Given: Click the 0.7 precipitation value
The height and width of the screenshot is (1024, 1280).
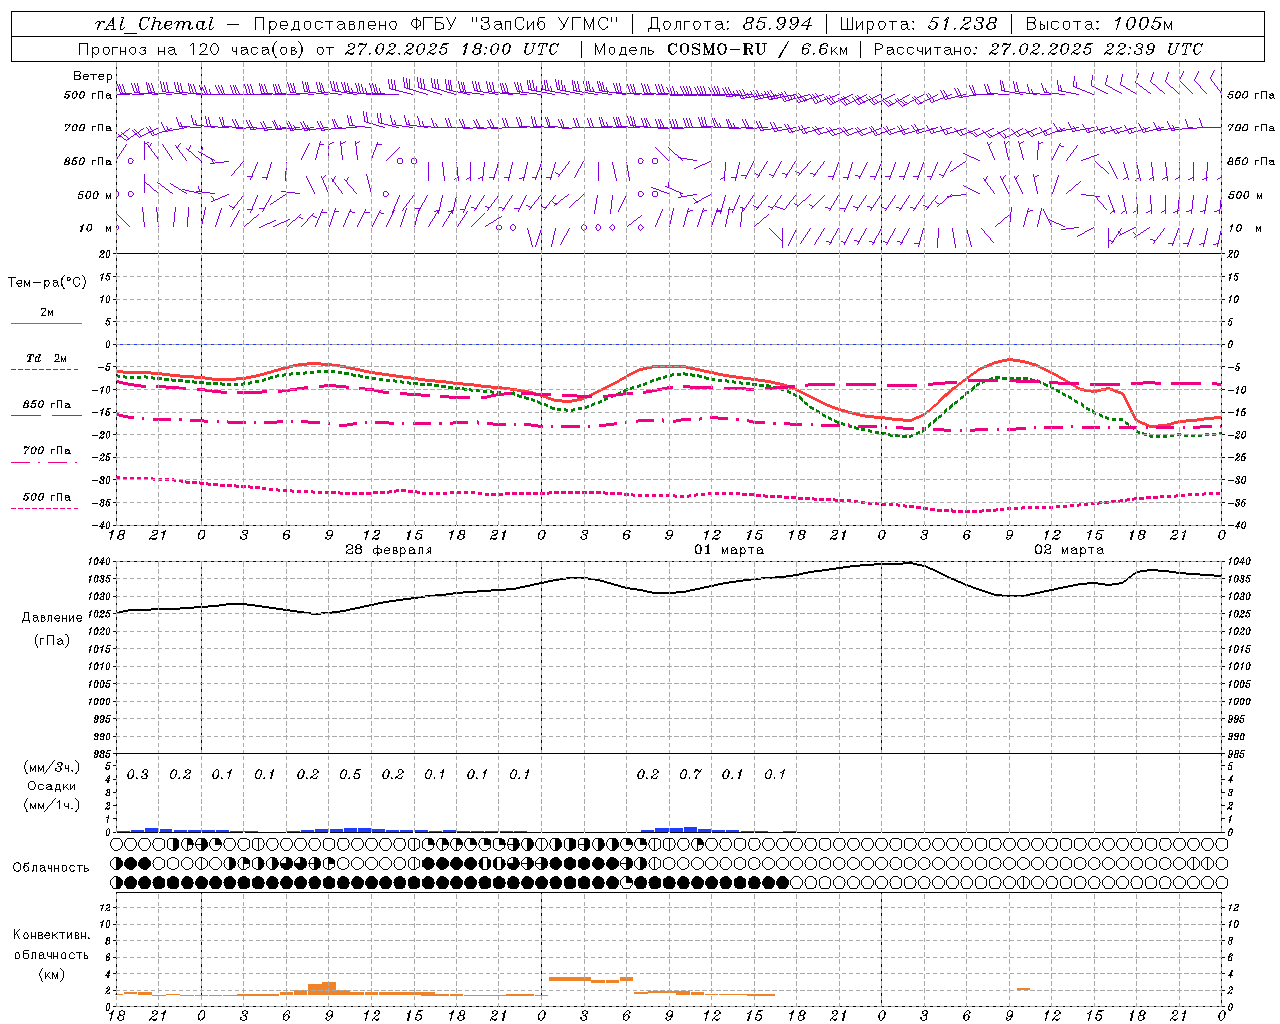Looking at the screenshot, I should [690, 775].
